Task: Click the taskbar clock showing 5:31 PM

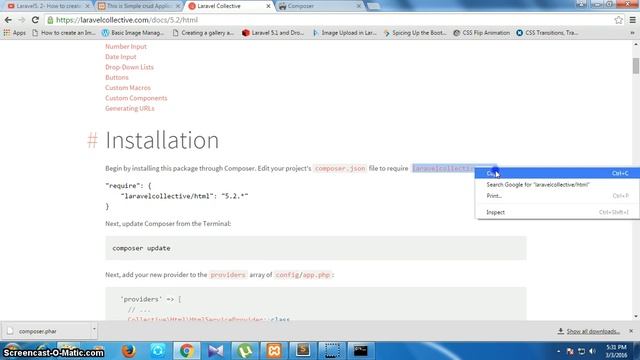Action: click(616, 351)
